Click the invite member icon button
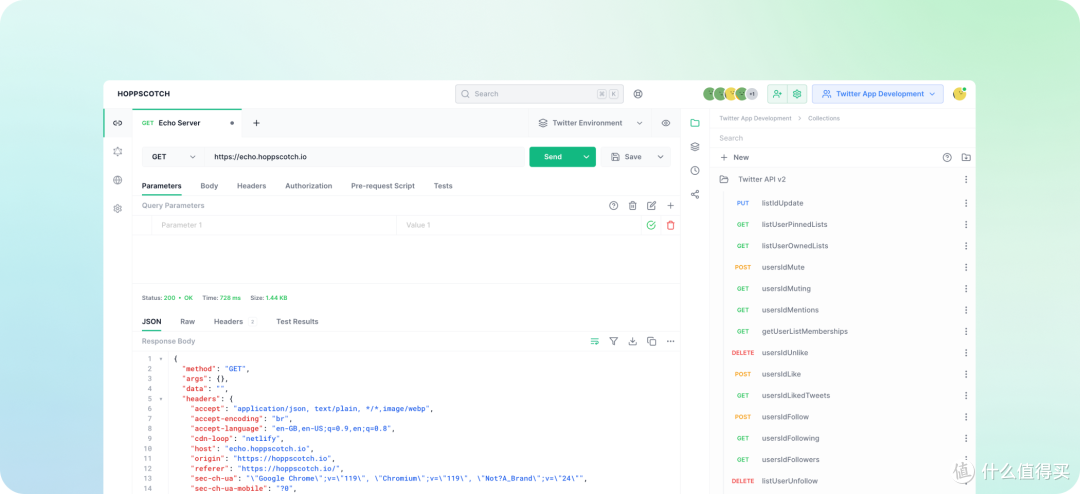Viewport: 1080px width, 494px height. click(778, 94)
